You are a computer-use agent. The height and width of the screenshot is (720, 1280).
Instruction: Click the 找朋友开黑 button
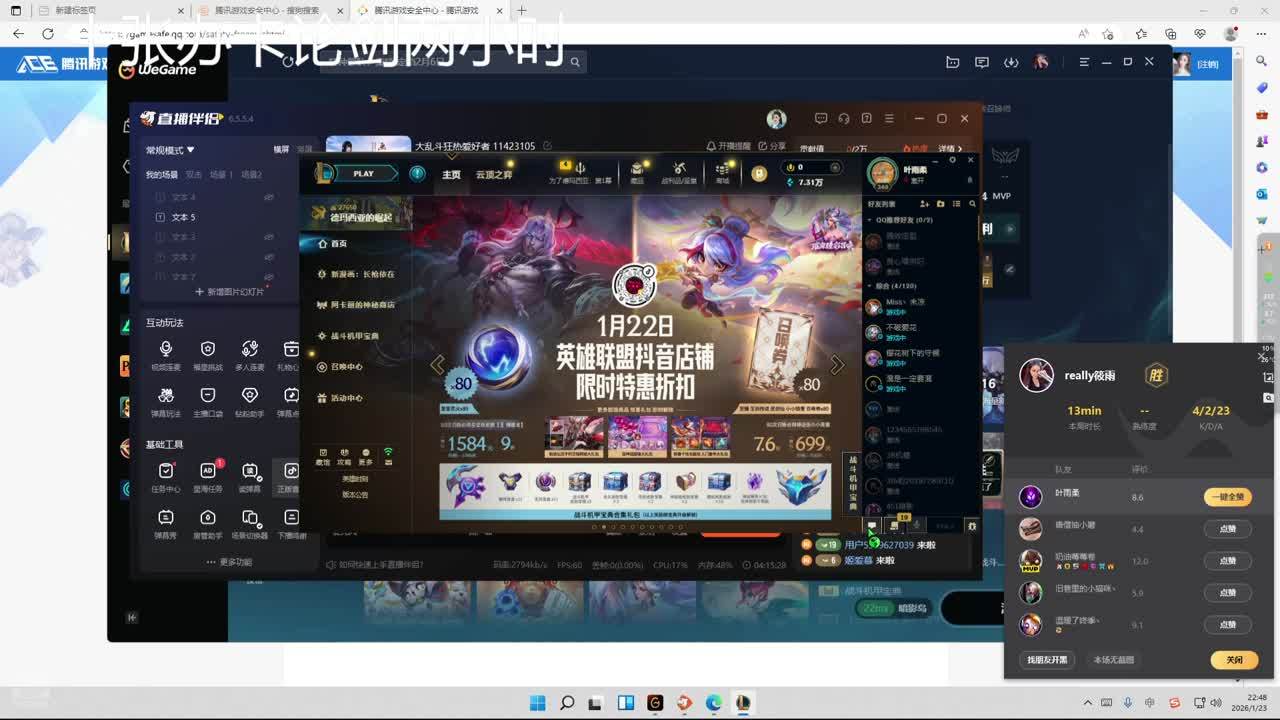[1048, 660]
